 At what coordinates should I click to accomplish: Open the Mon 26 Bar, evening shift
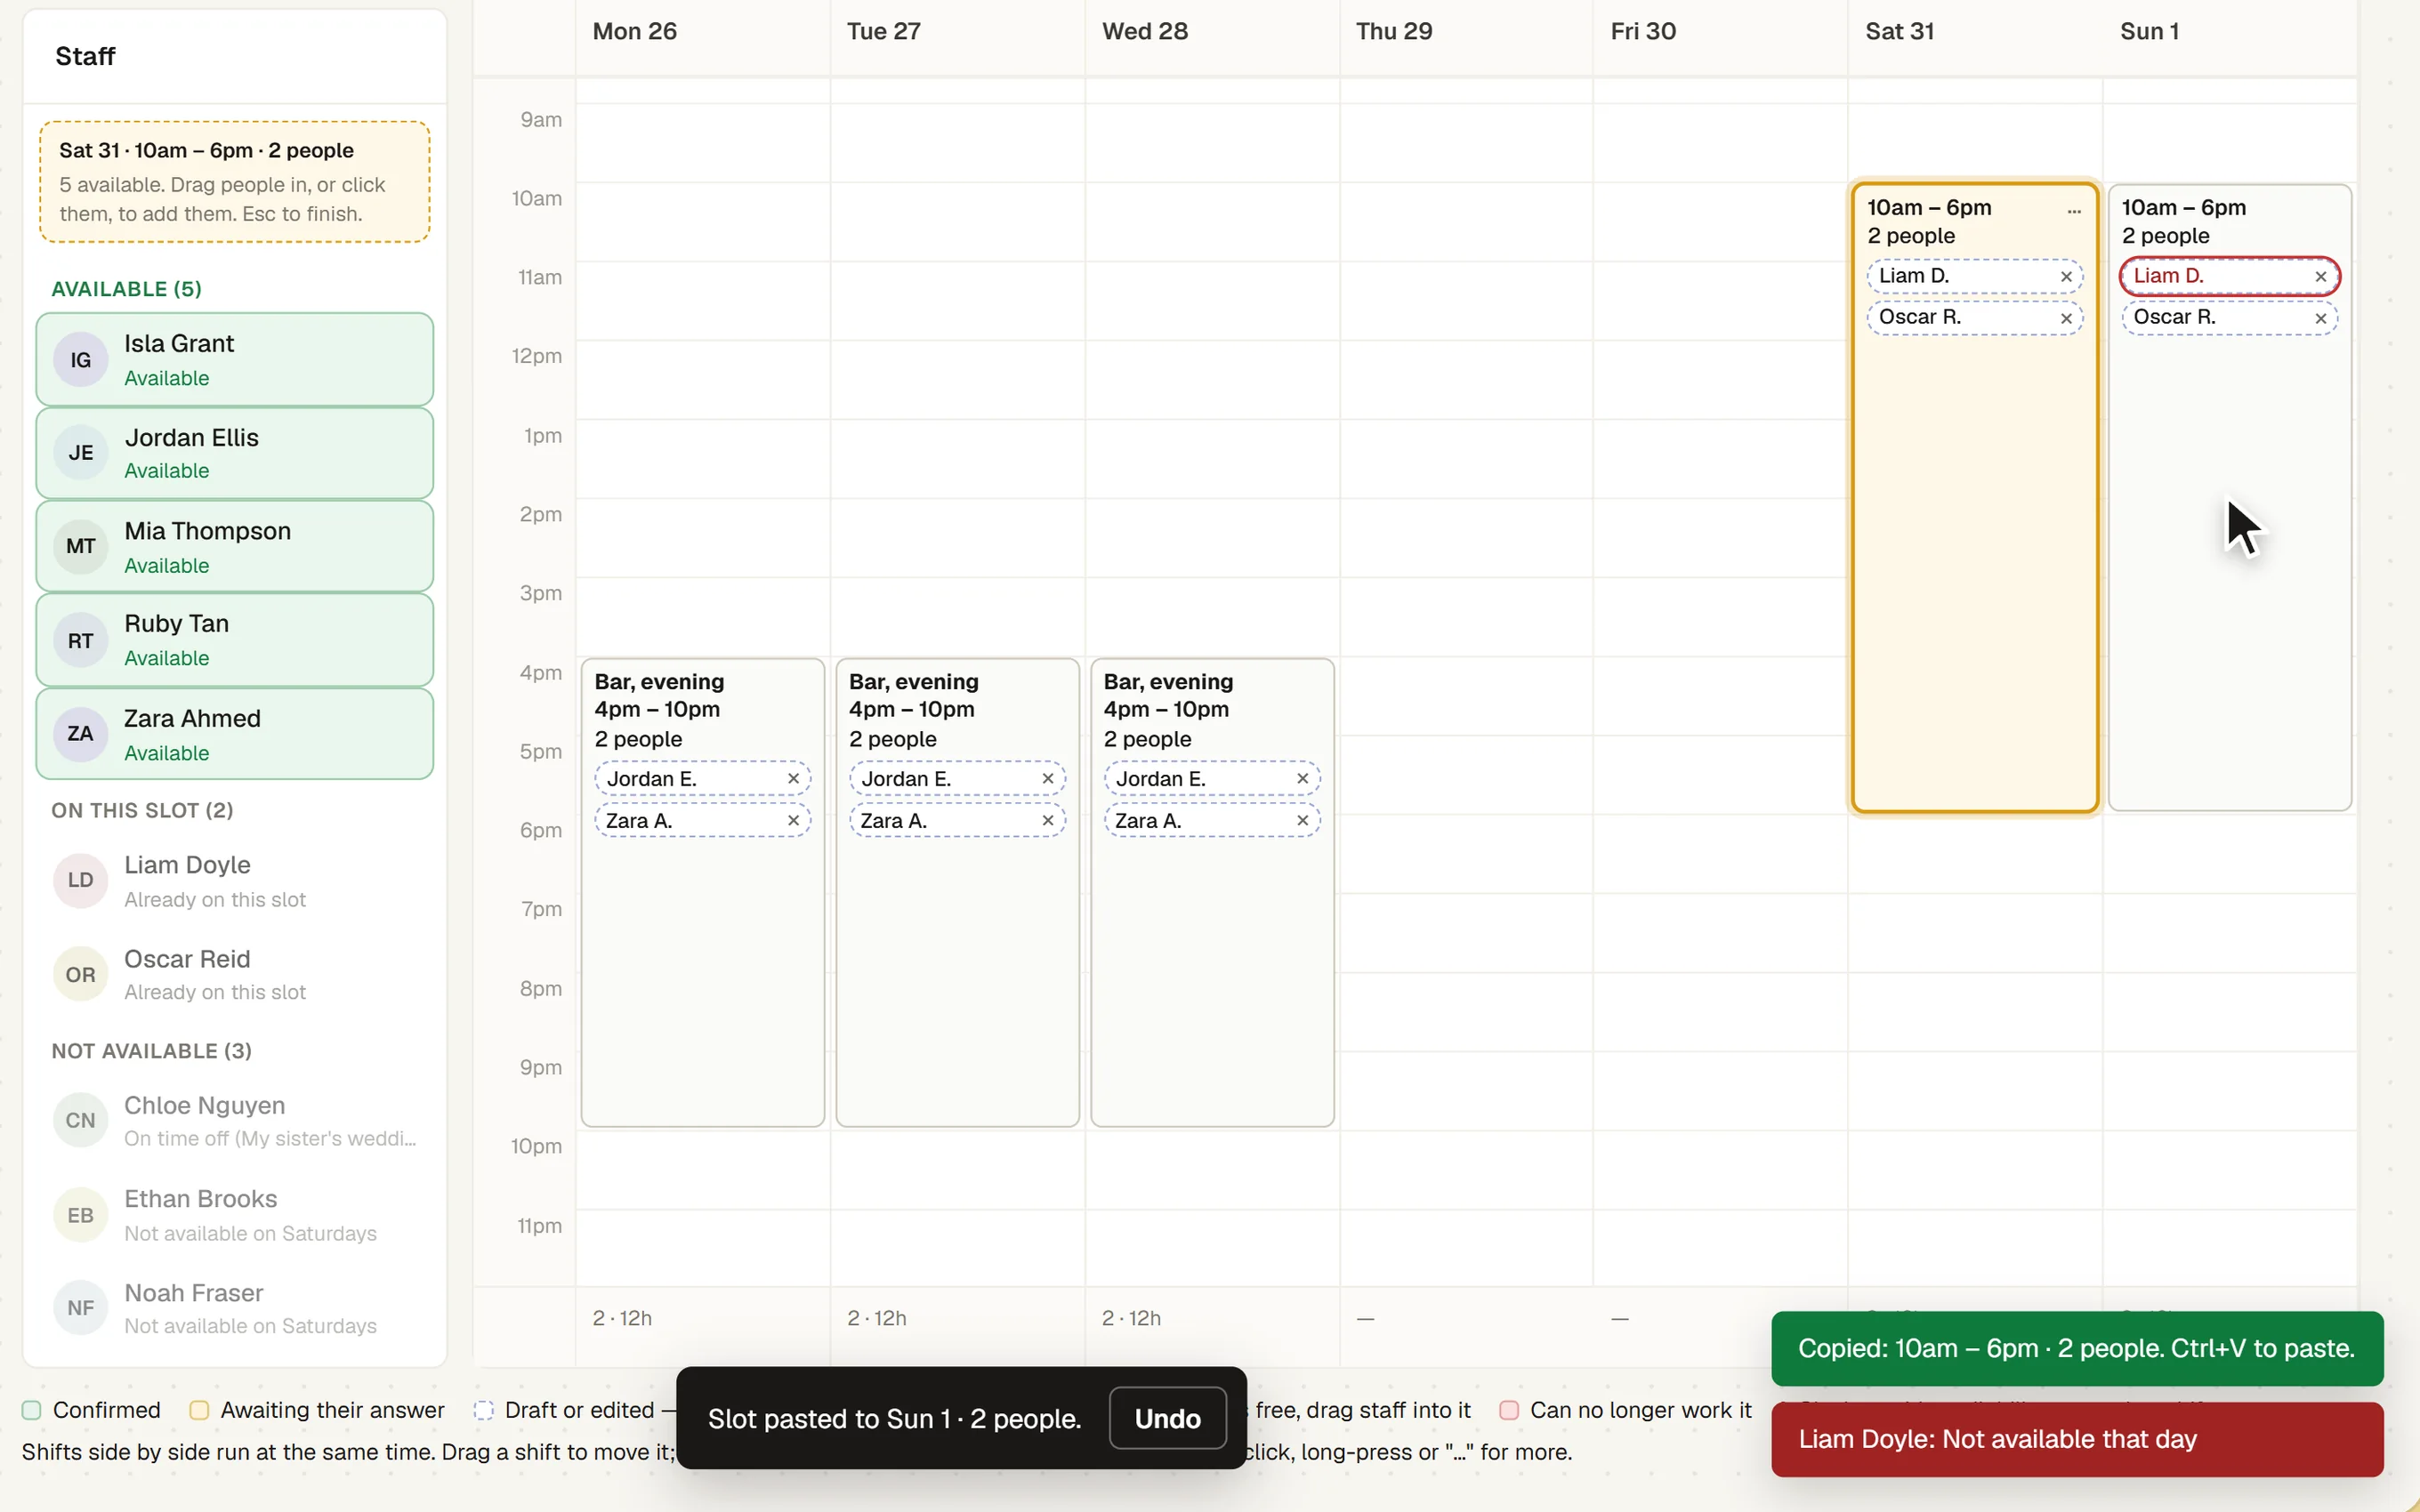[703, 893]
